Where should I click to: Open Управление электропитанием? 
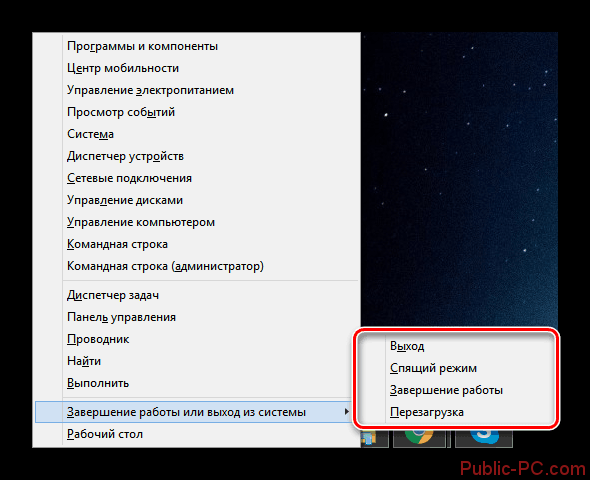[x=150, y=90]
